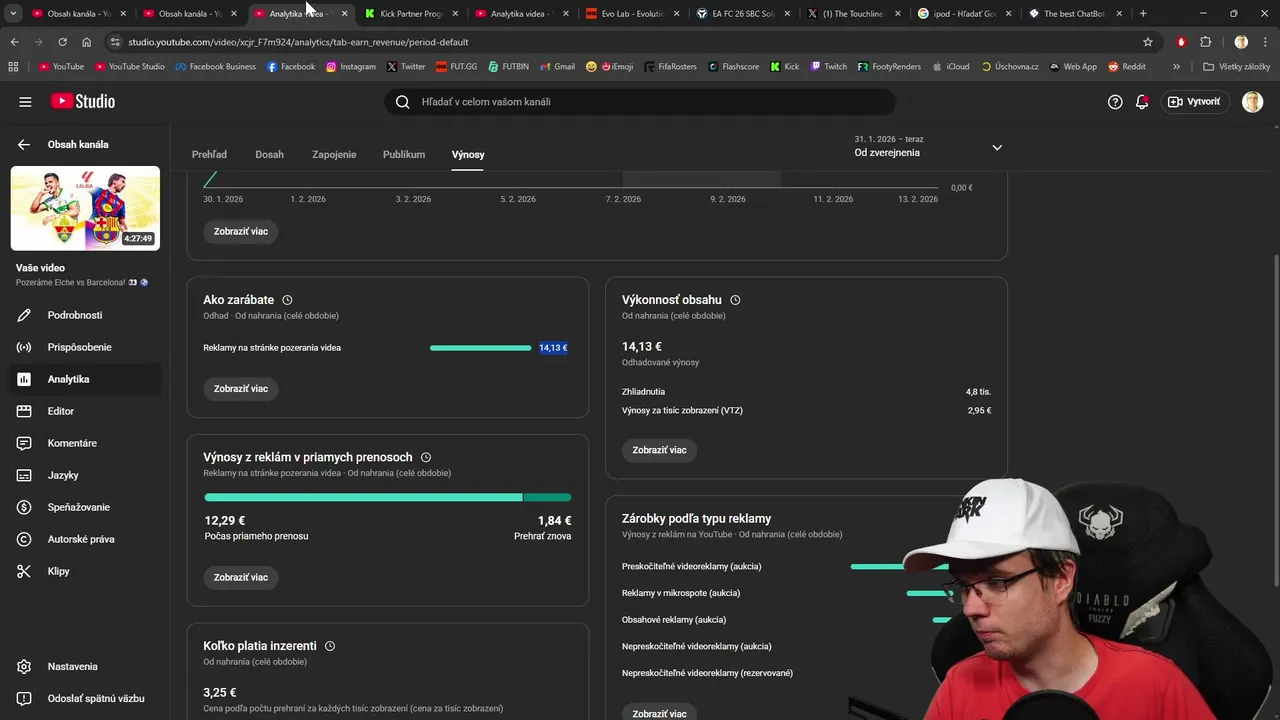Screen dimensions: 1280x720
Task: Click info icon next to Koľko platia inzerenti
Action: pos(330,646)
